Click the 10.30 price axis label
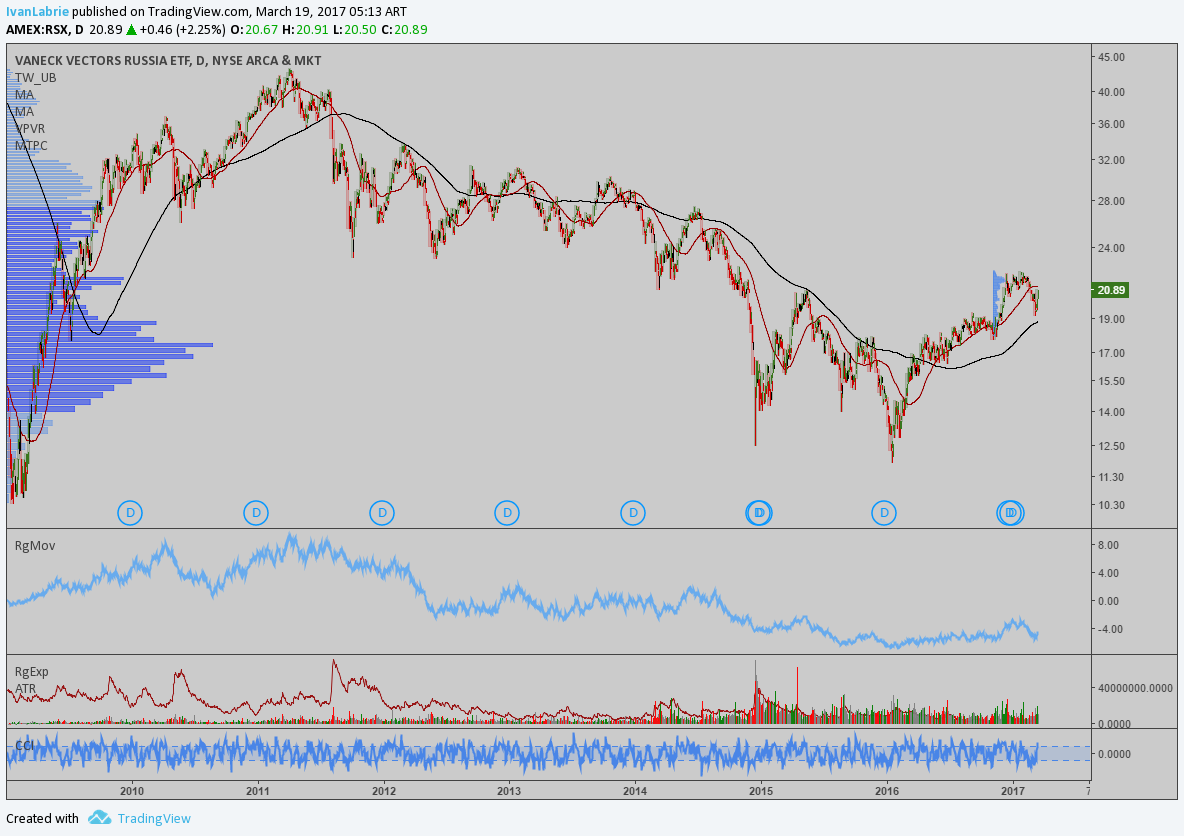This screenshot has width=1184, height=836. tap(1112, 505)
